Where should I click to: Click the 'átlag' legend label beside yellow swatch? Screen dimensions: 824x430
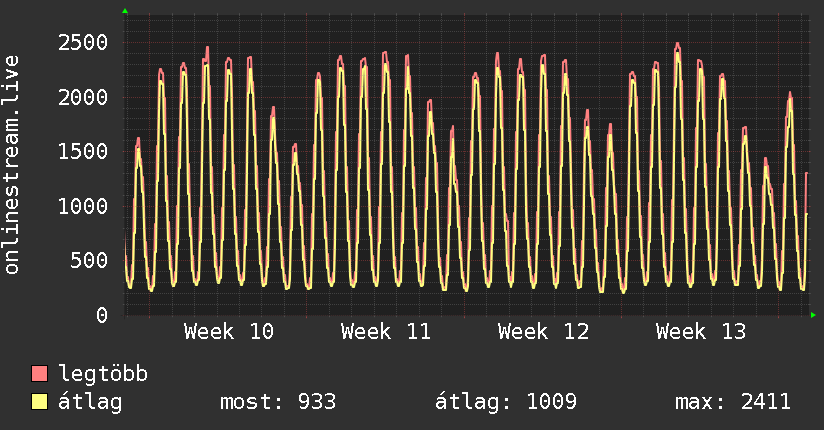point(90,402)
